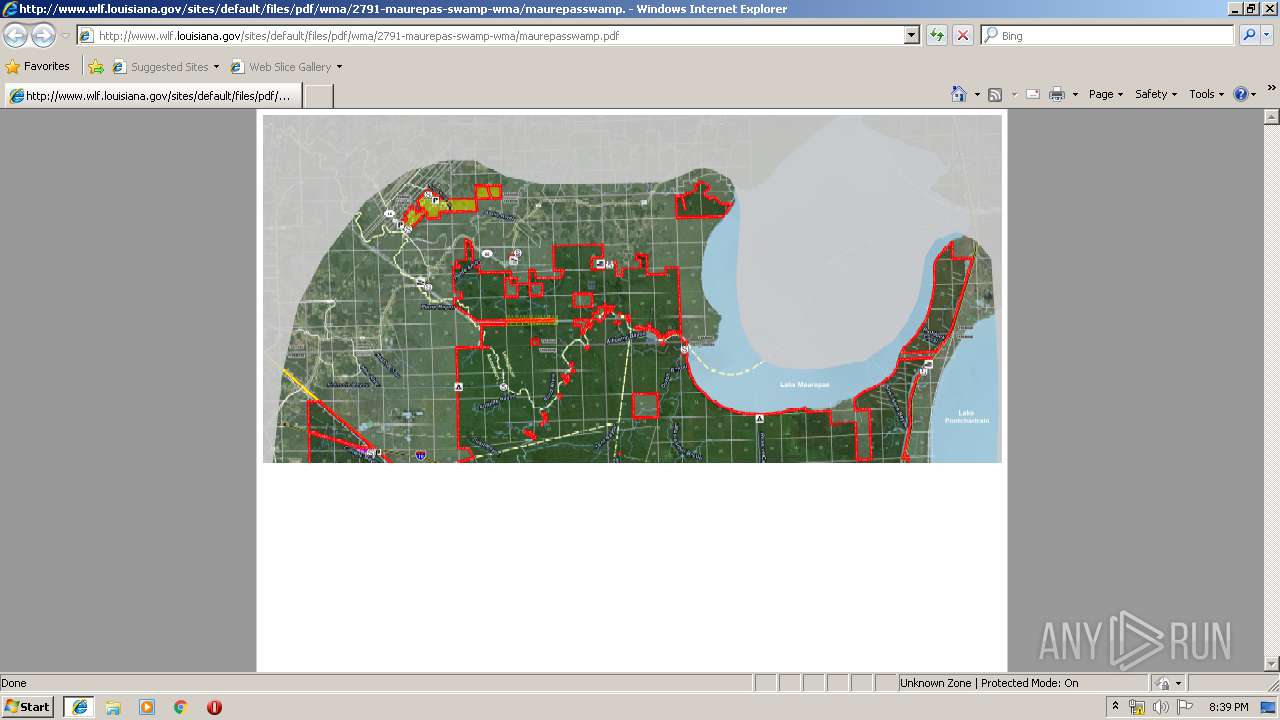Click the Search magnifier button
This screenshot has height=720, width=1280.
1248,35
